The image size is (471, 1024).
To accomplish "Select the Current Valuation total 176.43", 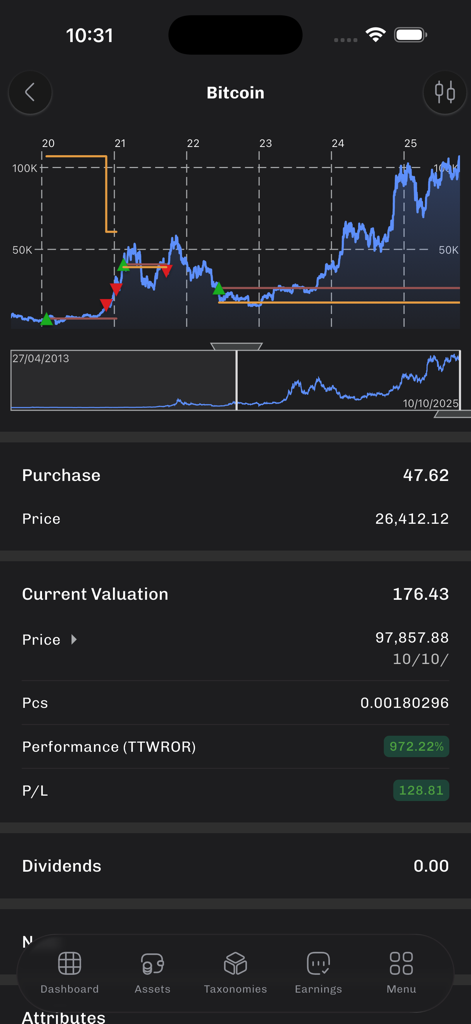I will 421,594.
